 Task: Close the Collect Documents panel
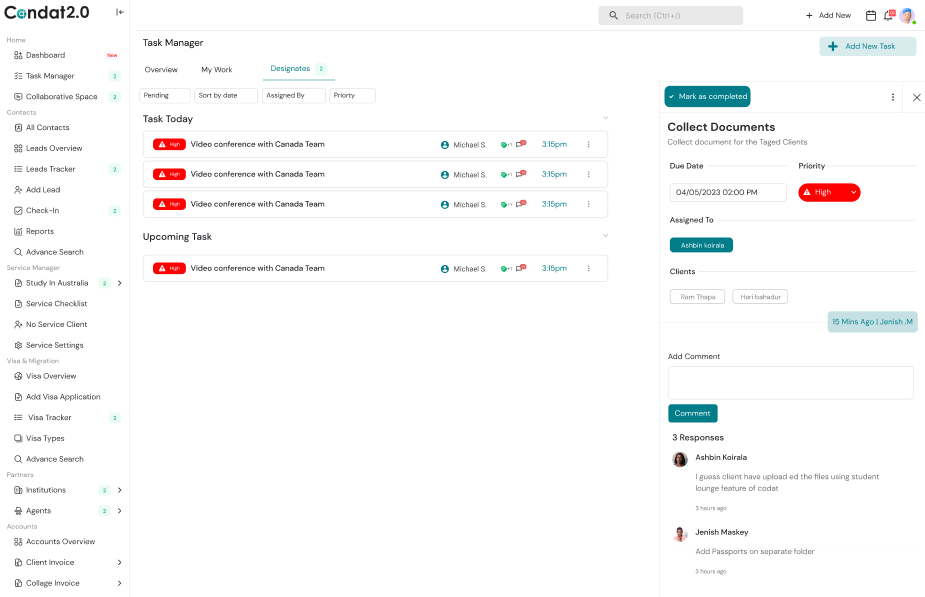pyautogui.click(x=916, y=97)
